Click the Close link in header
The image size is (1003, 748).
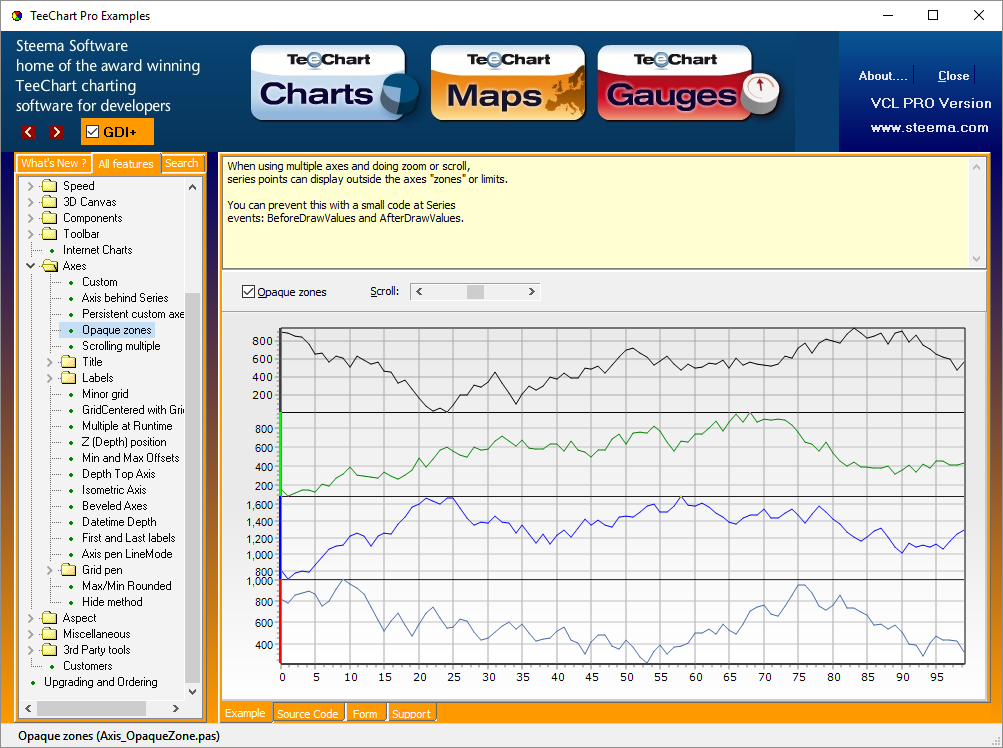[x=953, y=76]
